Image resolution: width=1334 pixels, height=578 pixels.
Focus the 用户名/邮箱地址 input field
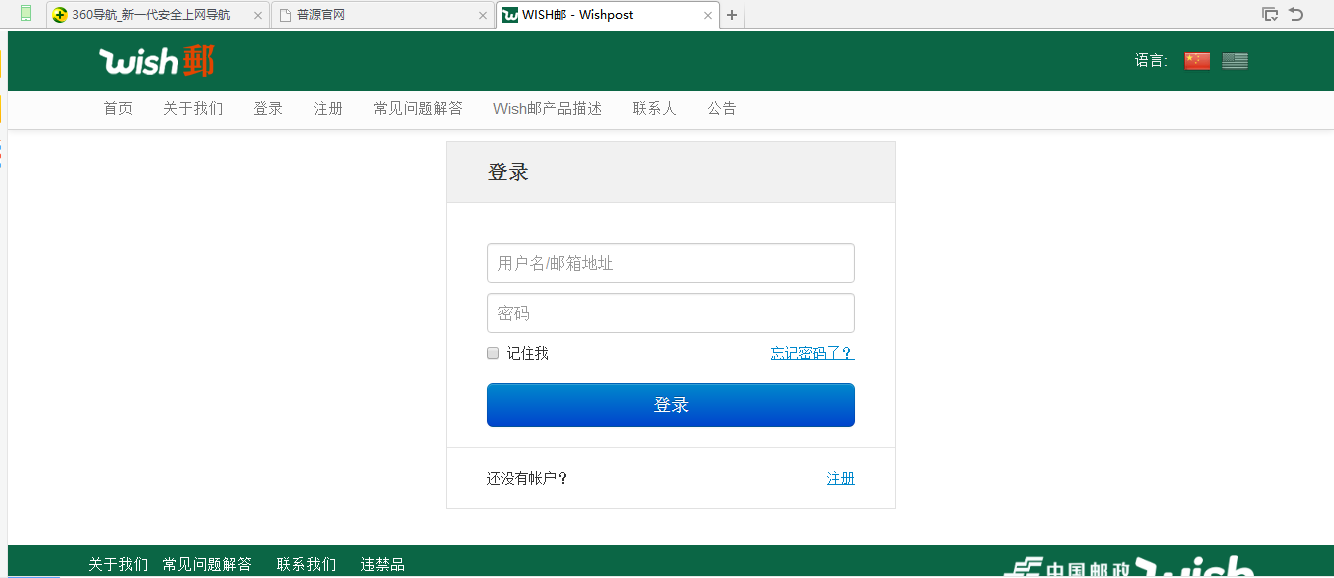pos(670,263)
